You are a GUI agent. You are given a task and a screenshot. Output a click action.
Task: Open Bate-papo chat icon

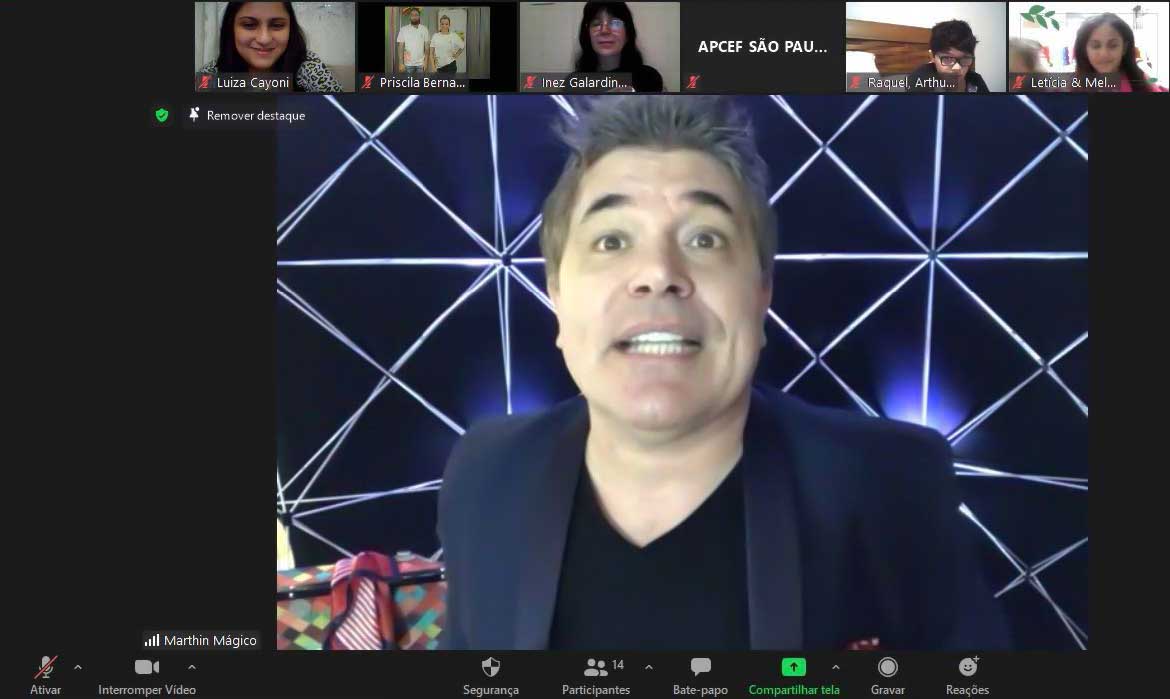700,668
